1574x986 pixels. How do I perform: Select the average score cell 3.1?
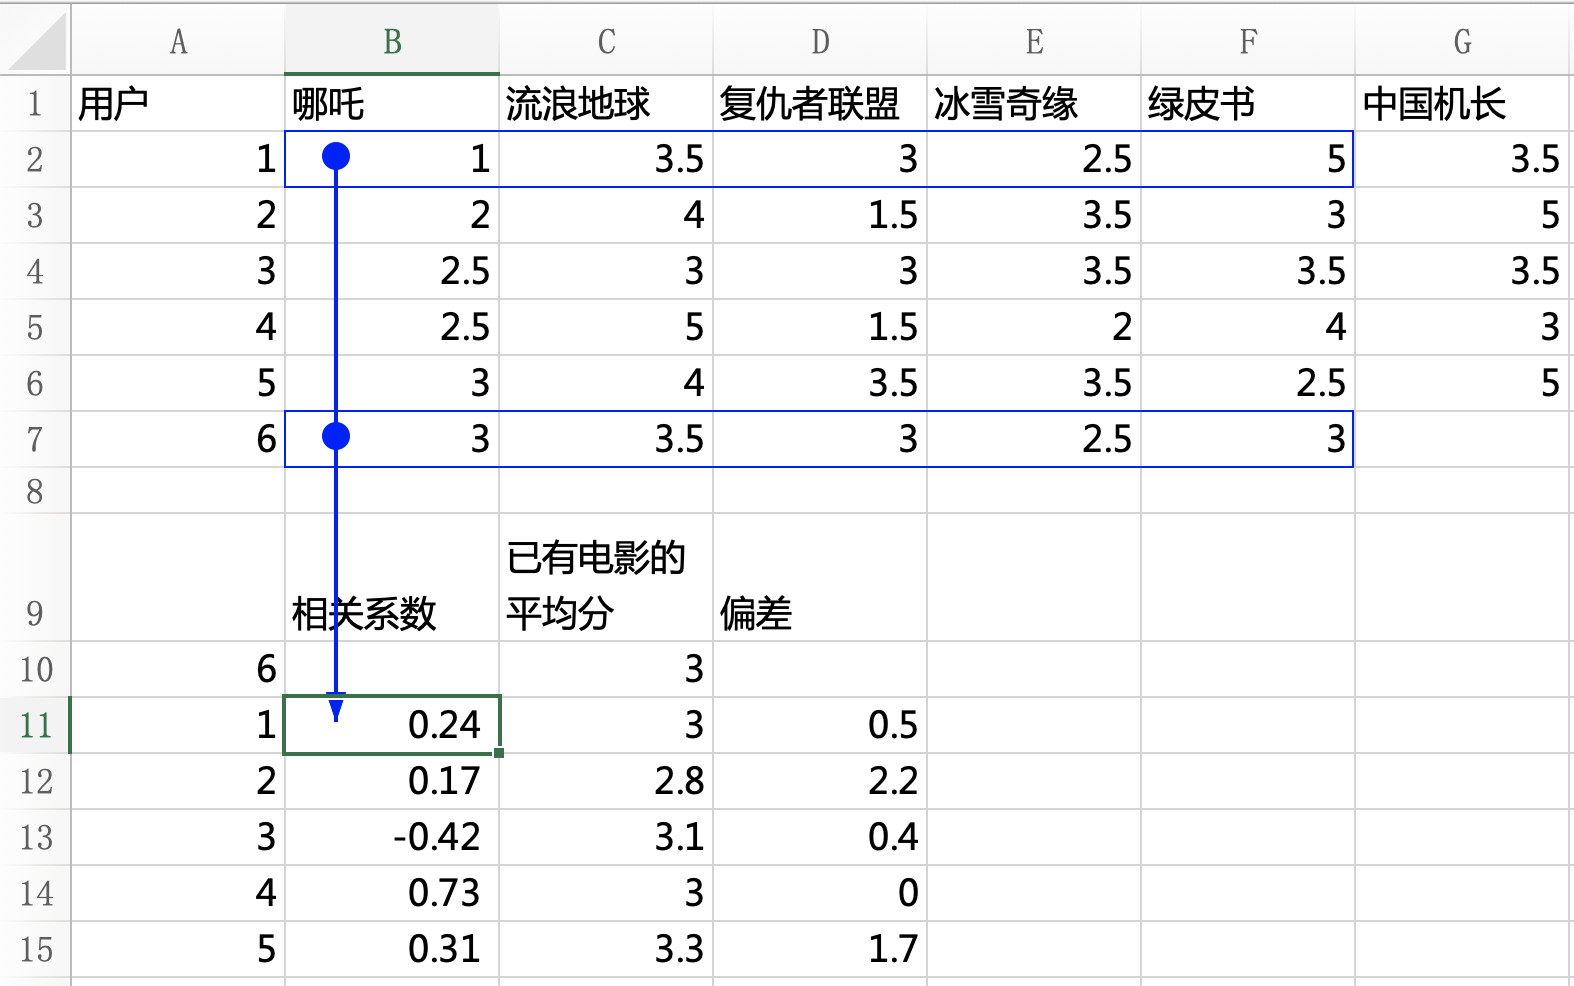pyautogui.click(x=606, y=837)
